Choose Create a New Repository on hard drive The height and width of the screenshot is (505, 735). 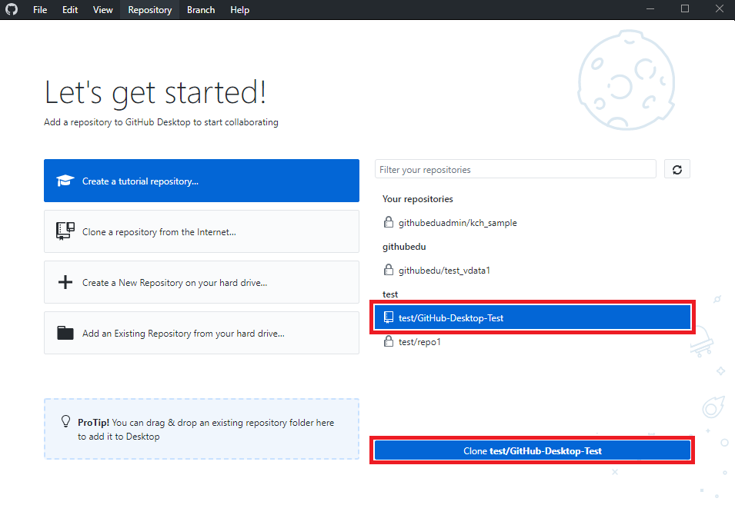(x=202, y=282)
